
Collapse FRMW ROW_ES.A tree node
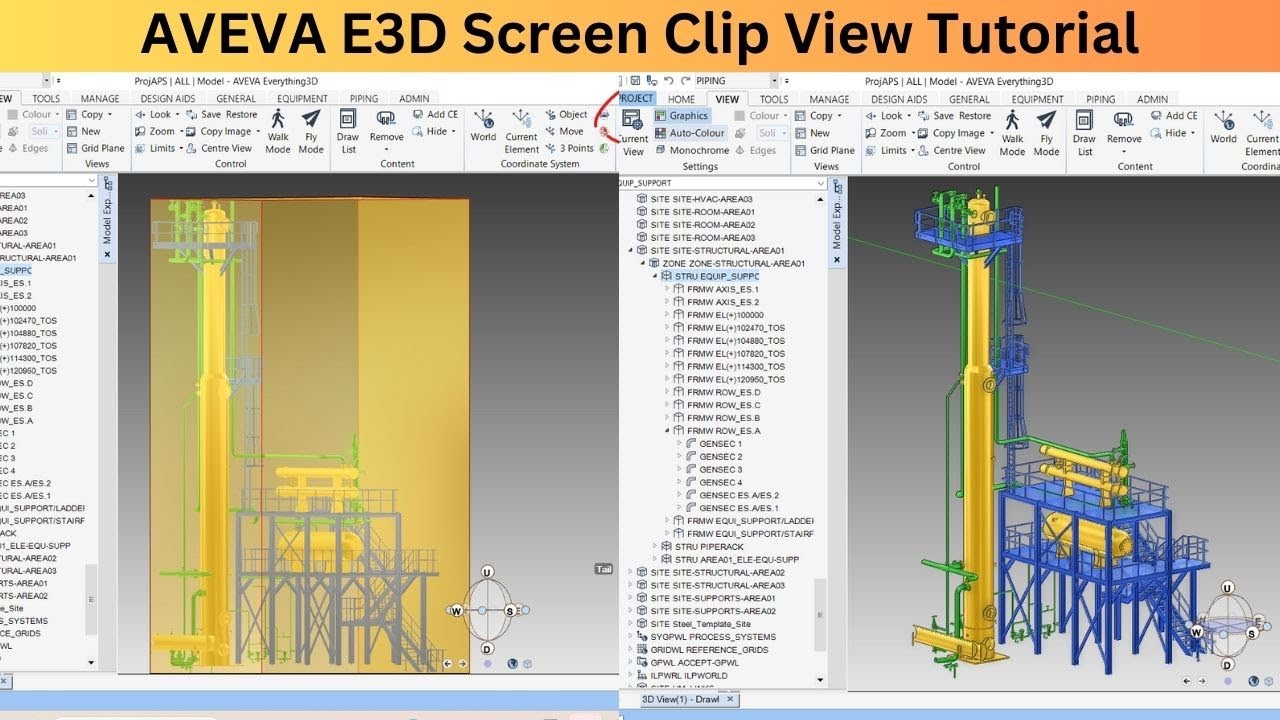click(x=667, y=431)
